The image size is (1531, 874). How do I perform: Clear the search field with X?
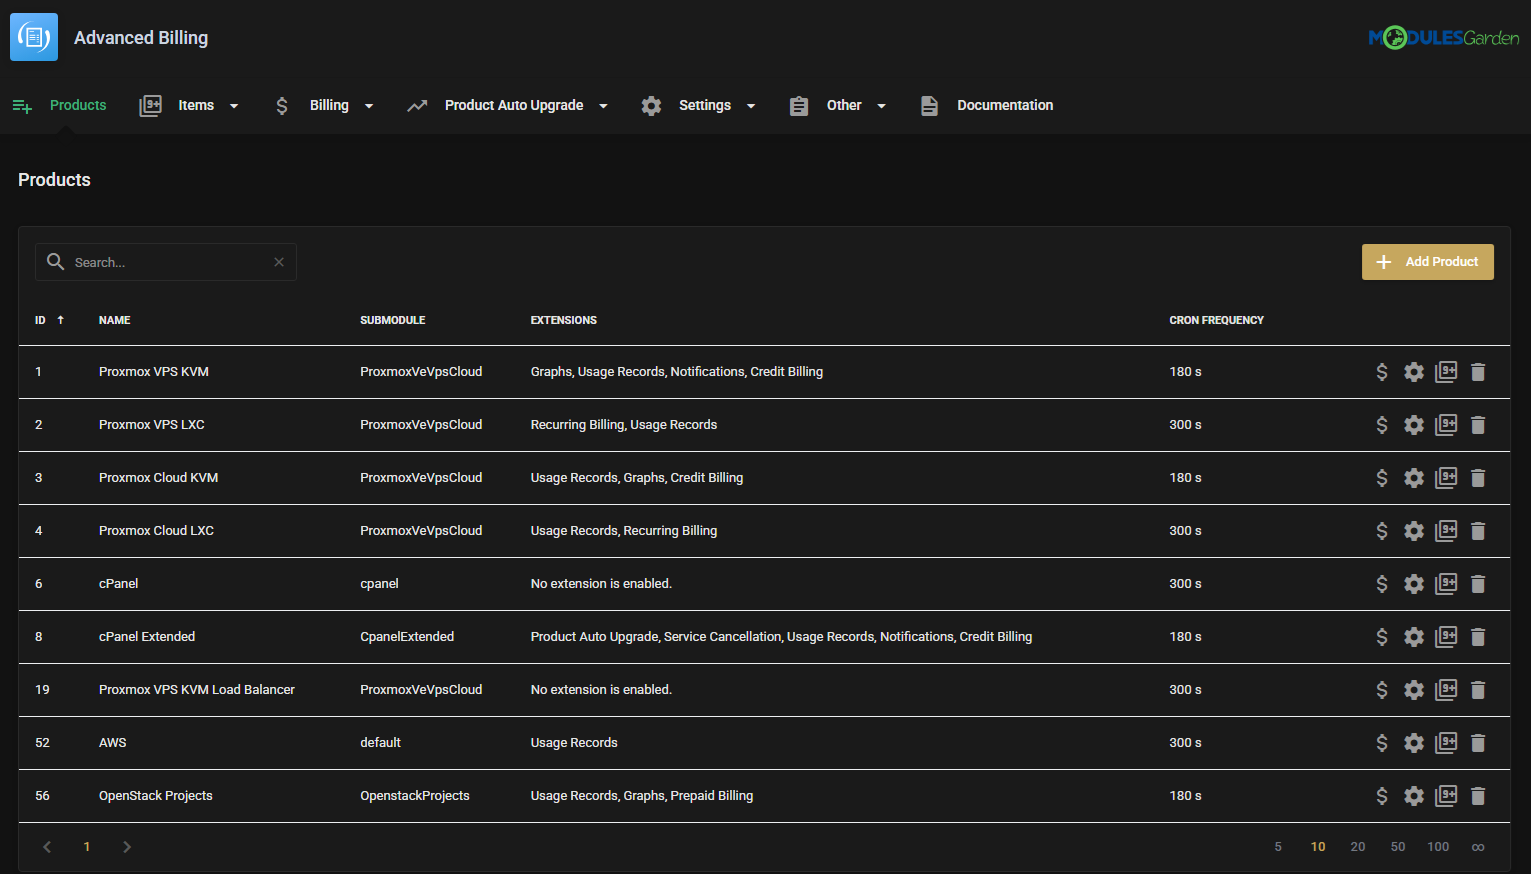point(279,262)
